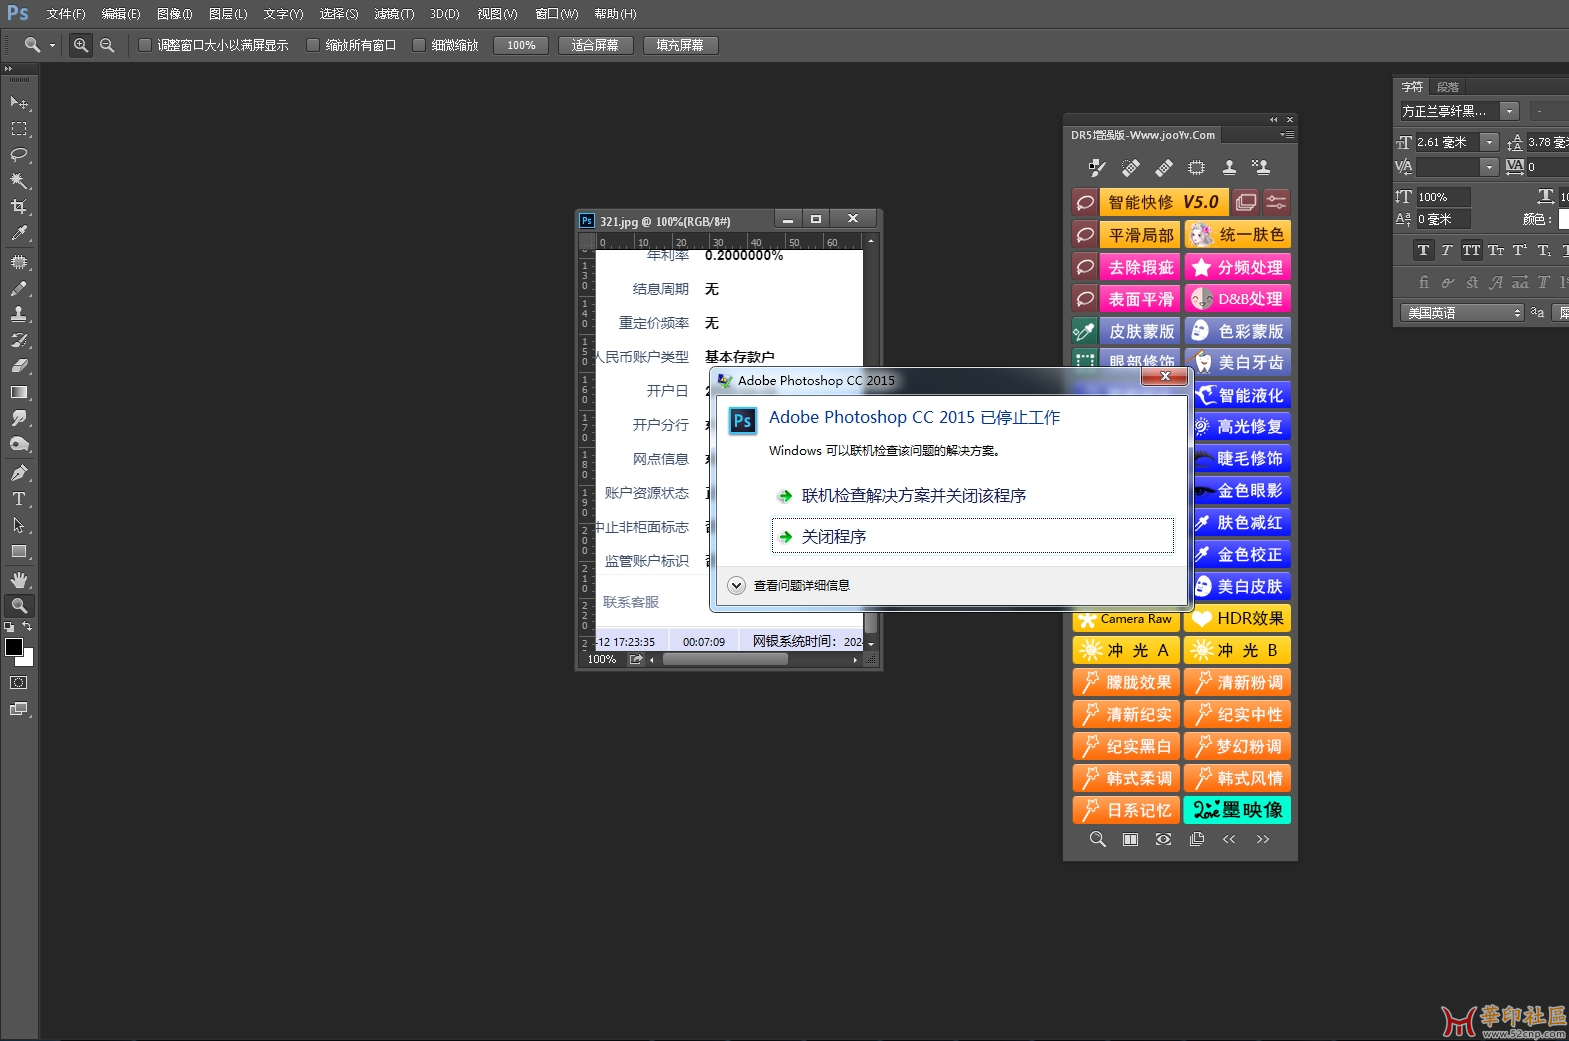
Task: Click the zoom out magnifier in options bar
Action: point(107,45)
